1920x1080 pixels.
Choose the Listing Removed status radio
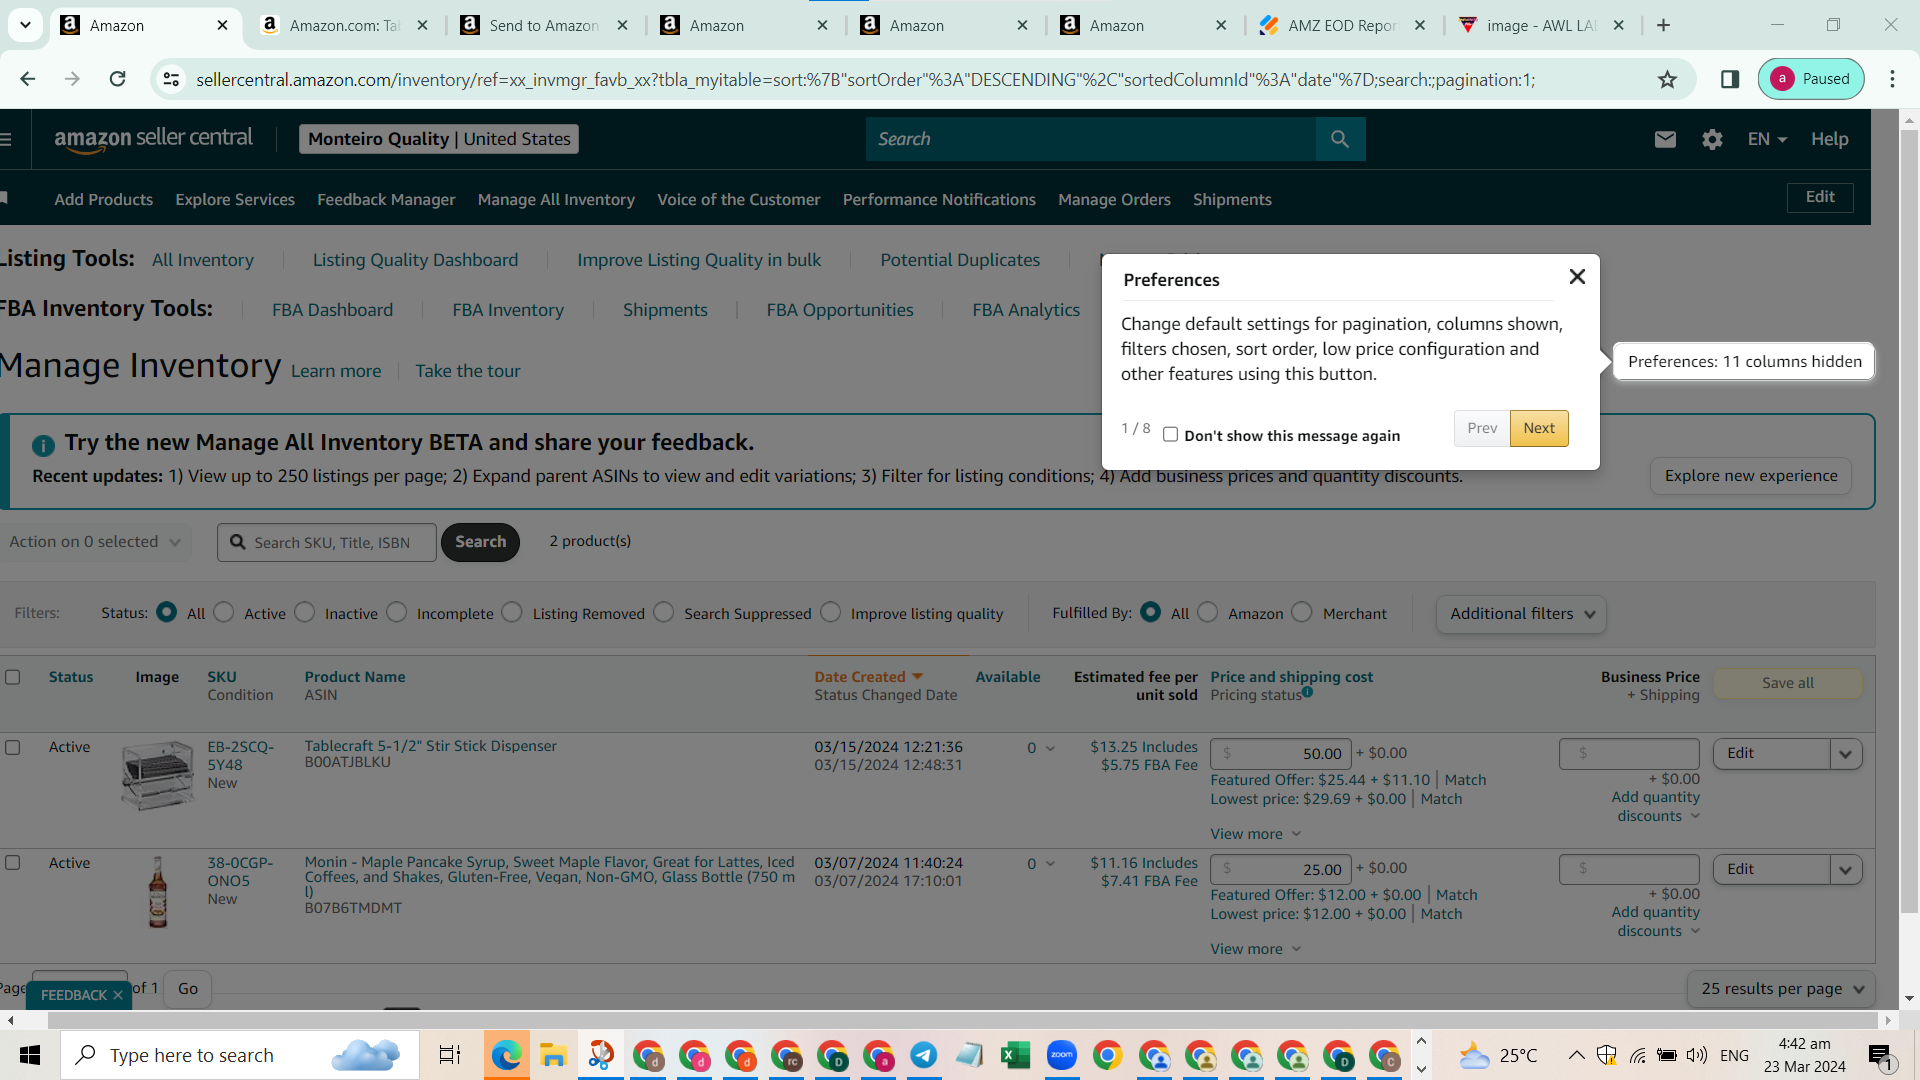tap(512, 612)
